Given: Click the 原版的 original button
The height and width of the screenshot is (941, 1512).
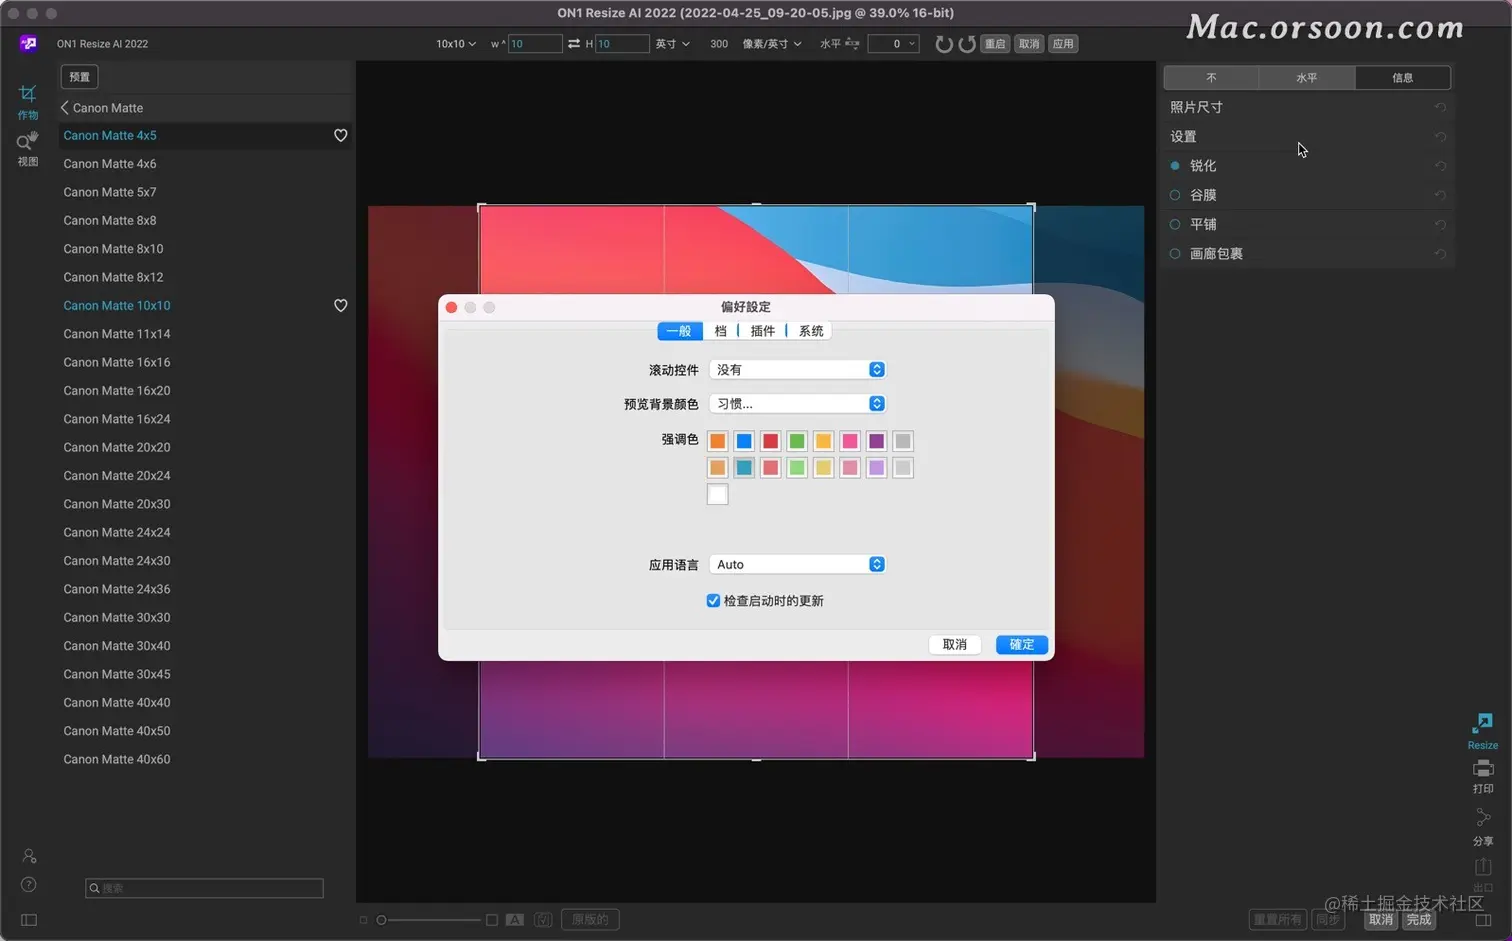Looking at the screenshot, I should [590, 920].
